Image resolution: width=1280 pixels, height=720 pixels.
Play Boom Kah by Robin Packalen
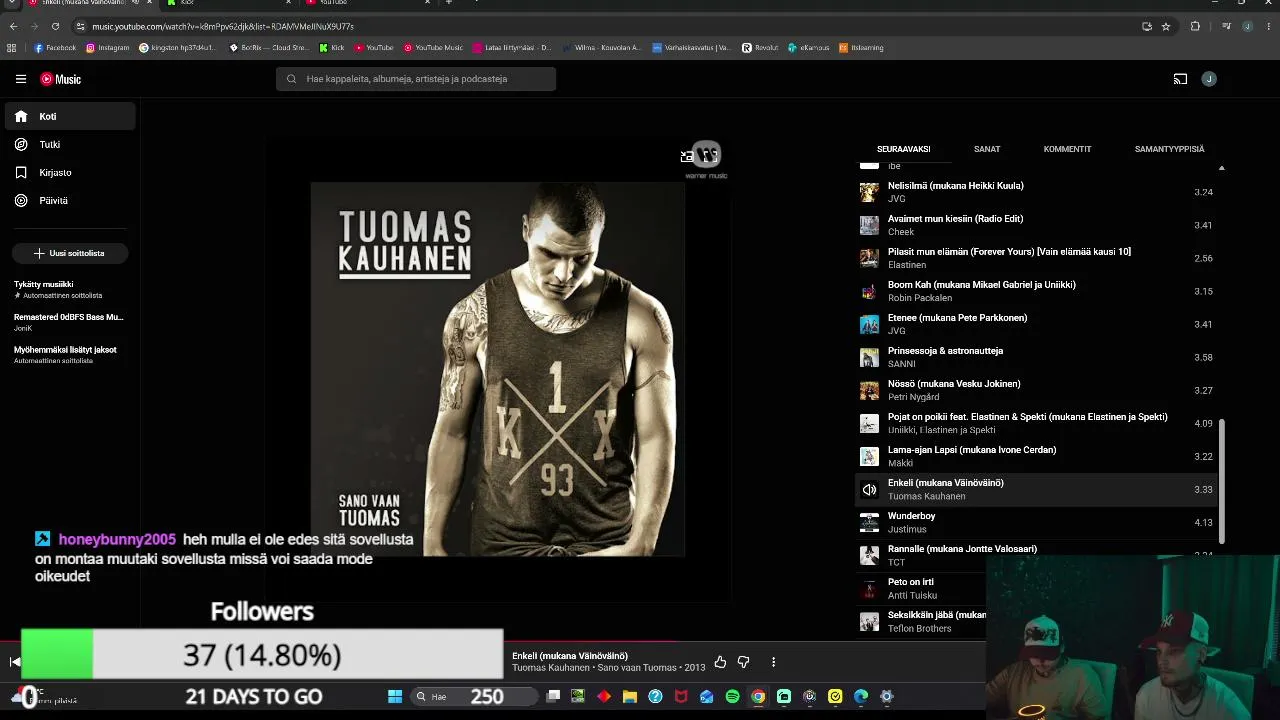pos(1038,291)
